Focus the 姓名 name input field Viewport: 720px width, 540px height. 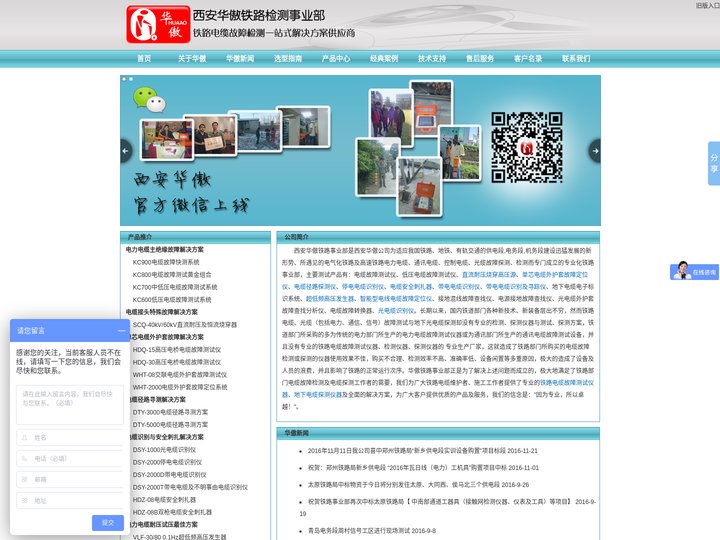coord(70,438)
